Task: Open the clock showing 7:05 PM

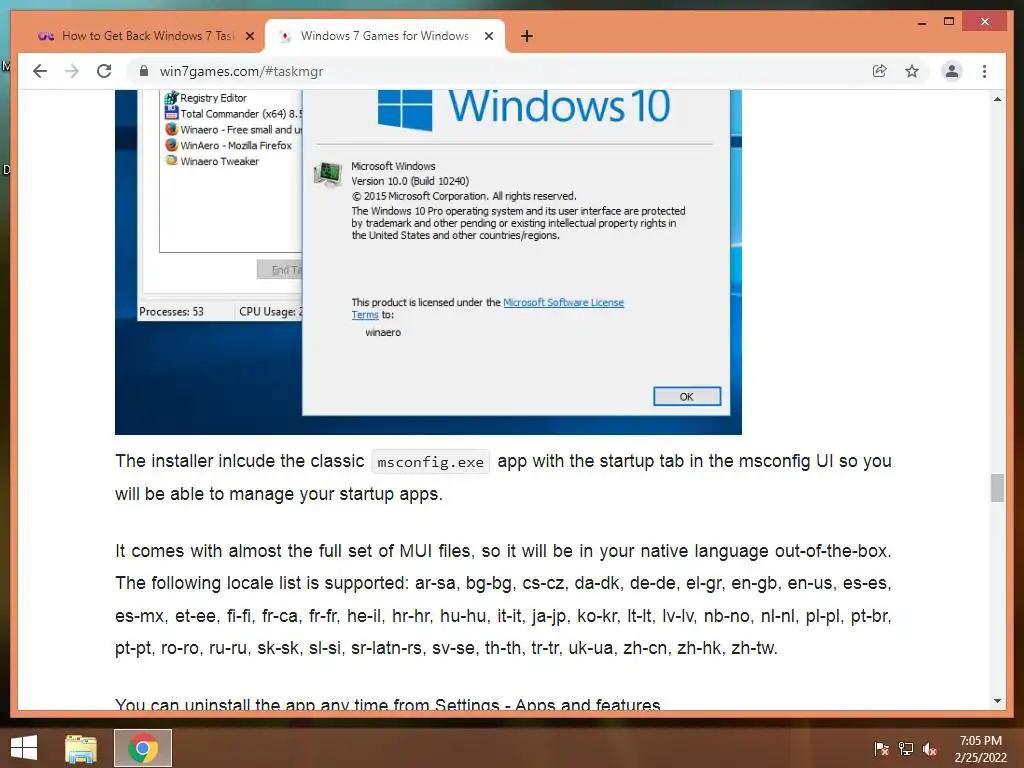Action: pyautogui.click(x=980, y=749)
